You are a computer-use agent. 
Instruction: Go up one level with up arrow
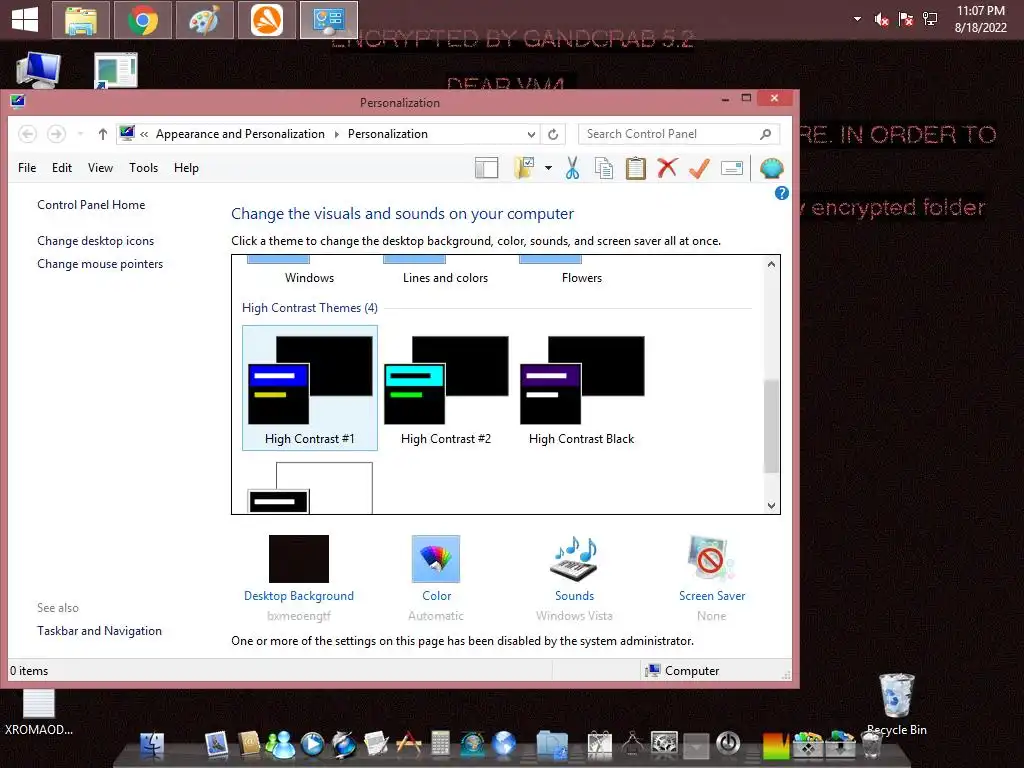103,134
